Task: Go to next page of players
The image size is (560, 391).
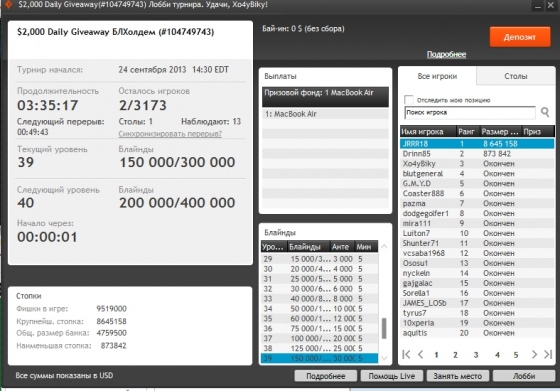Action: [x=534, y=354]
